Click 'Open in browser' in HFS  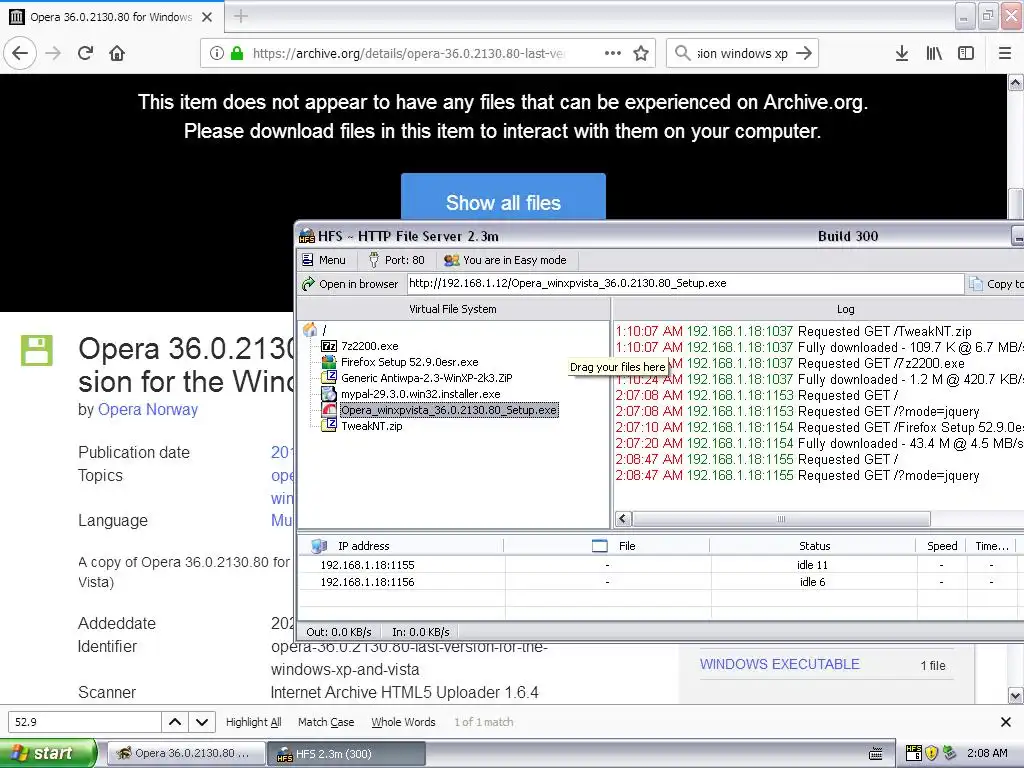pos(350,283)
